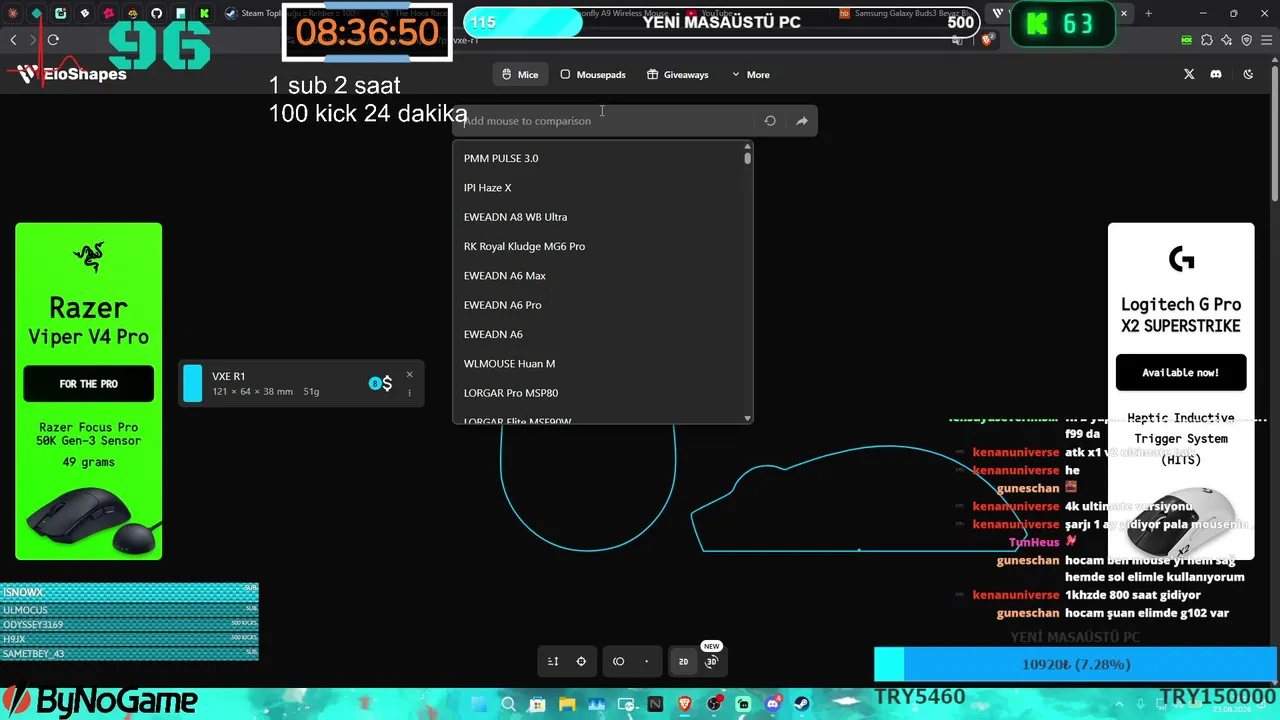The height and width of the screenshot is (720, 1280).
Task: Click the front outline of VXE R1
Action: [588, 485]
